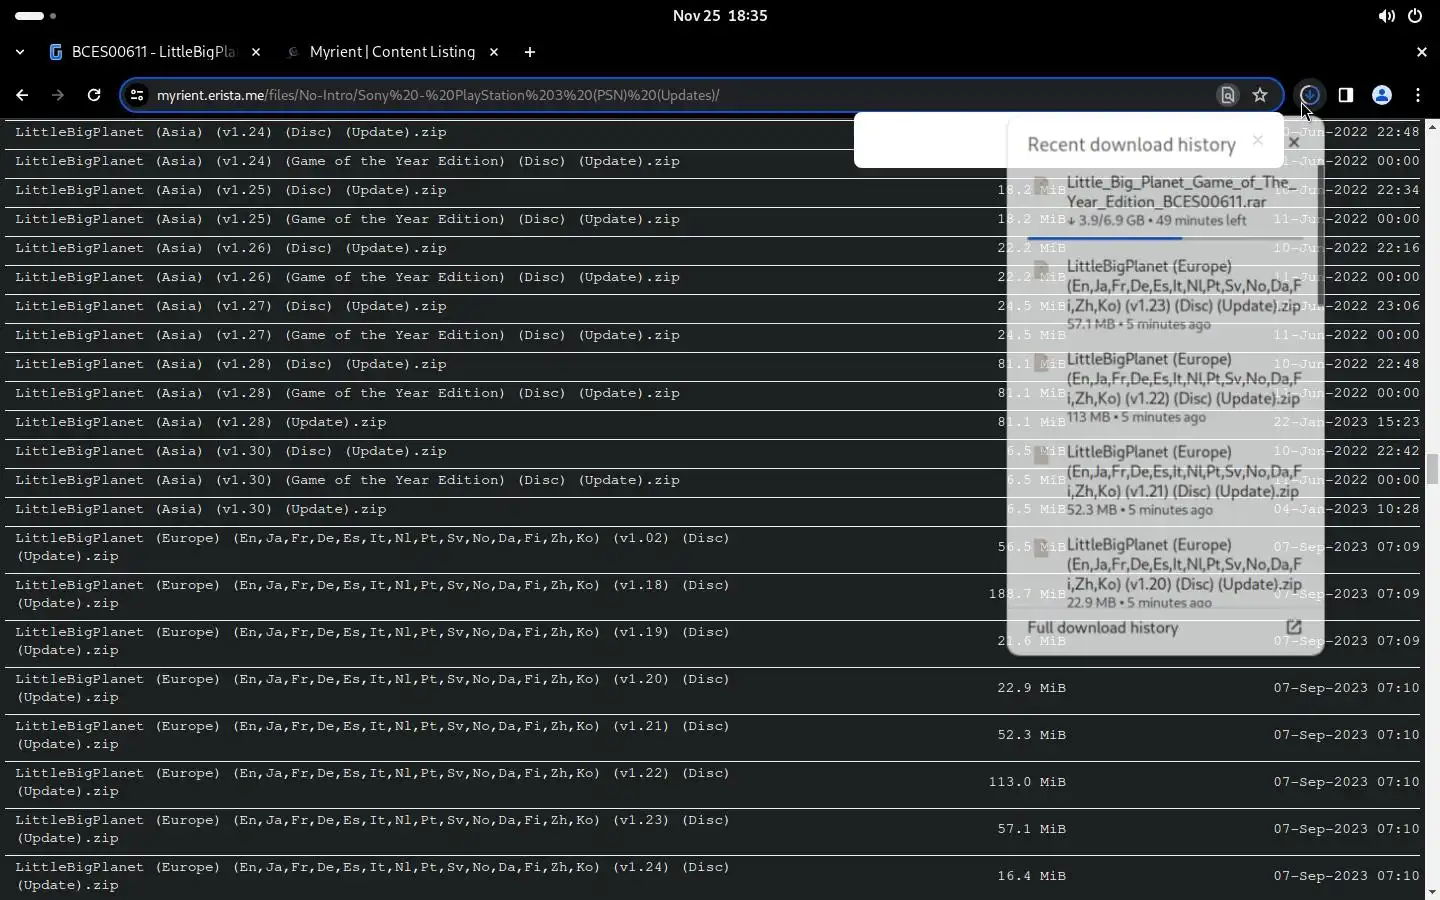Open the system power menu
The width and height of the screenshot is (1440, 900).
click(1415, 16)
